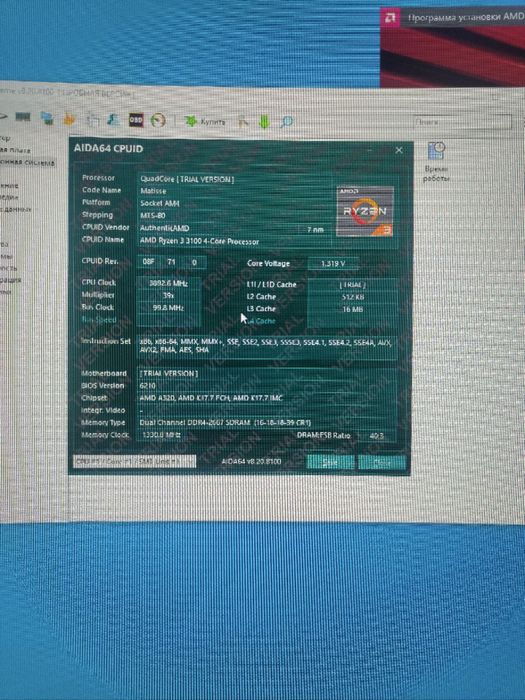Click the 39x multiplier value
This screenshot has height=700, width=525.
[x=169, y=296]
